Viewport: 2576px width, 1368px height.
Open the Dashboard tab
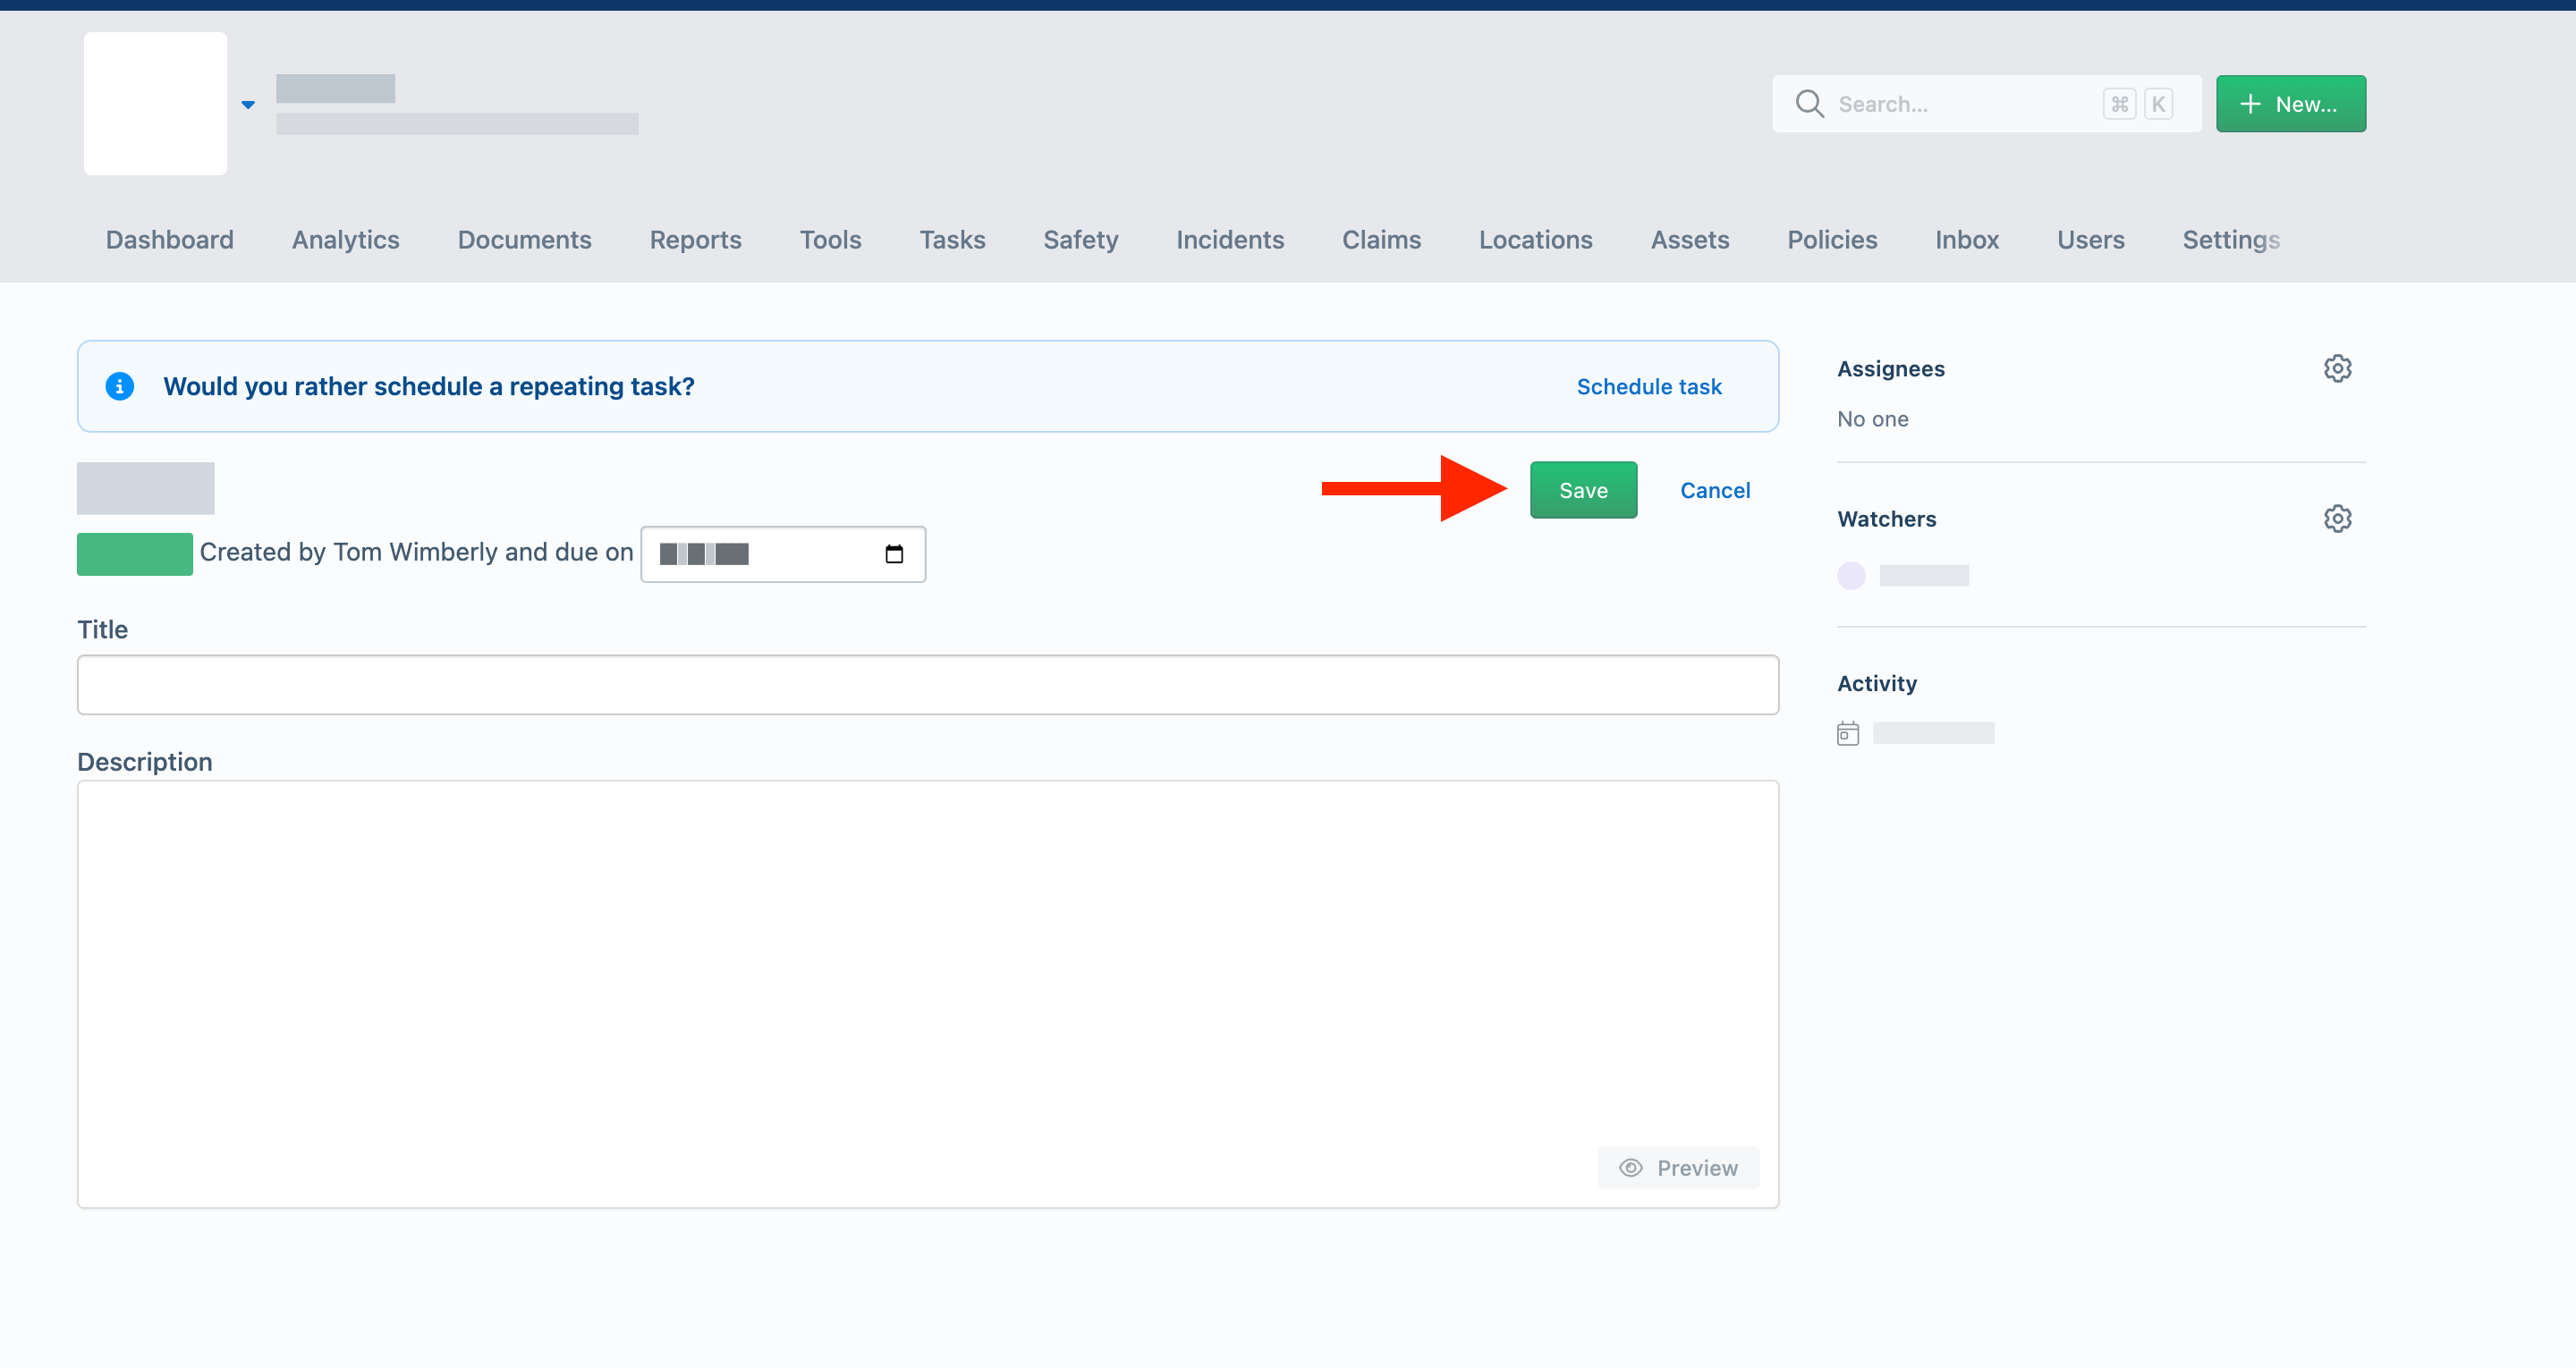pyautogui.click(x=170, y=240)
